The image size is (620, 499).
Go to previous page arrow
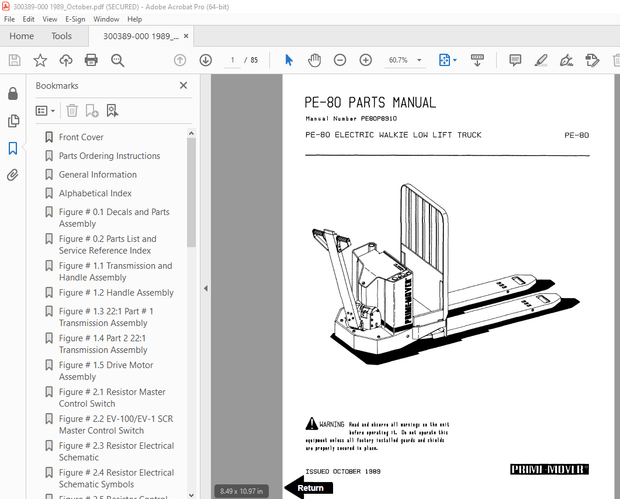[180, 60]
